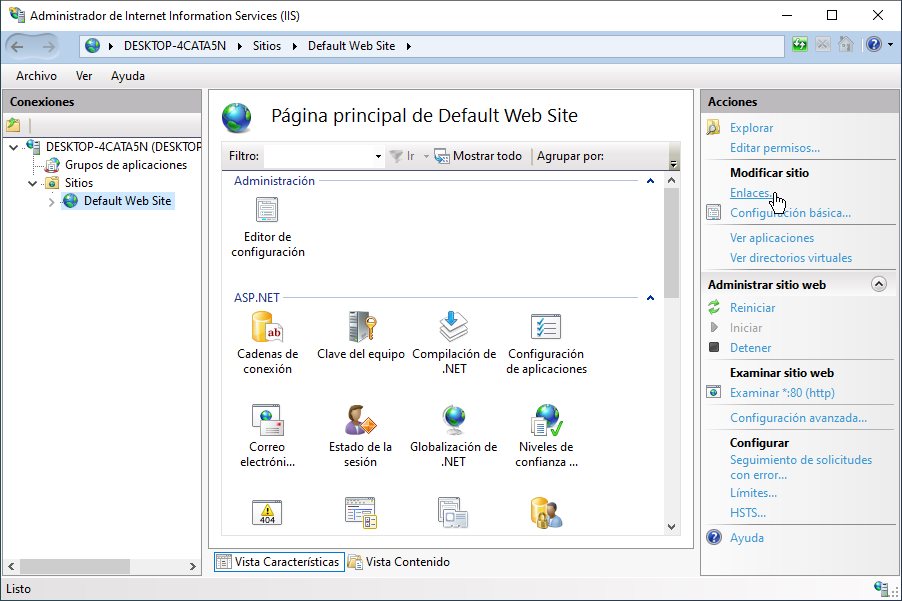Collapse the ASP.NET group
Screen dimensions: 902x601
point(651,298)
